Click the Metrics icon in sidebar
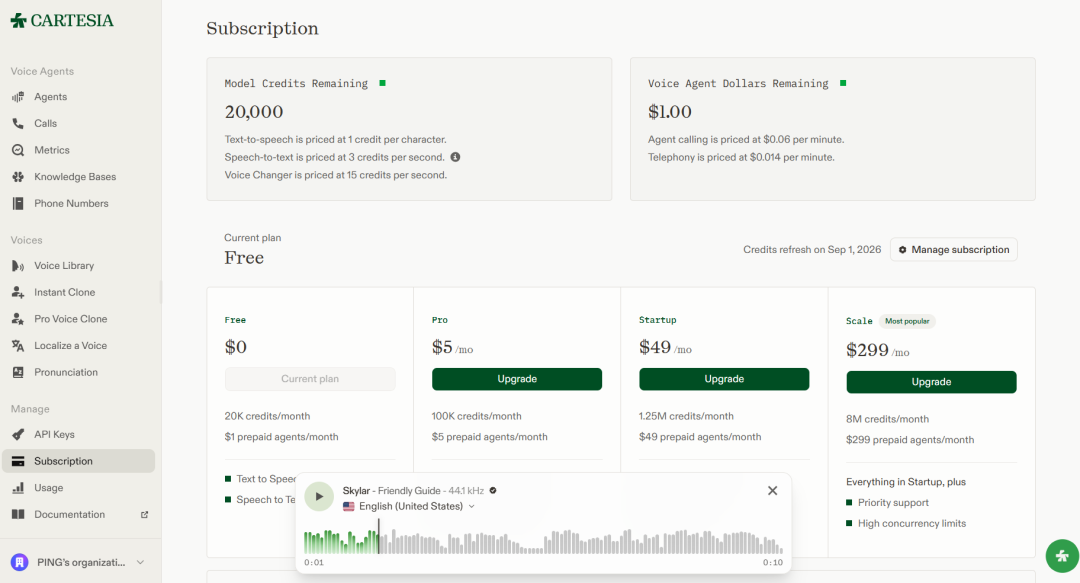The image size is (1080, 583). point(18,150)
